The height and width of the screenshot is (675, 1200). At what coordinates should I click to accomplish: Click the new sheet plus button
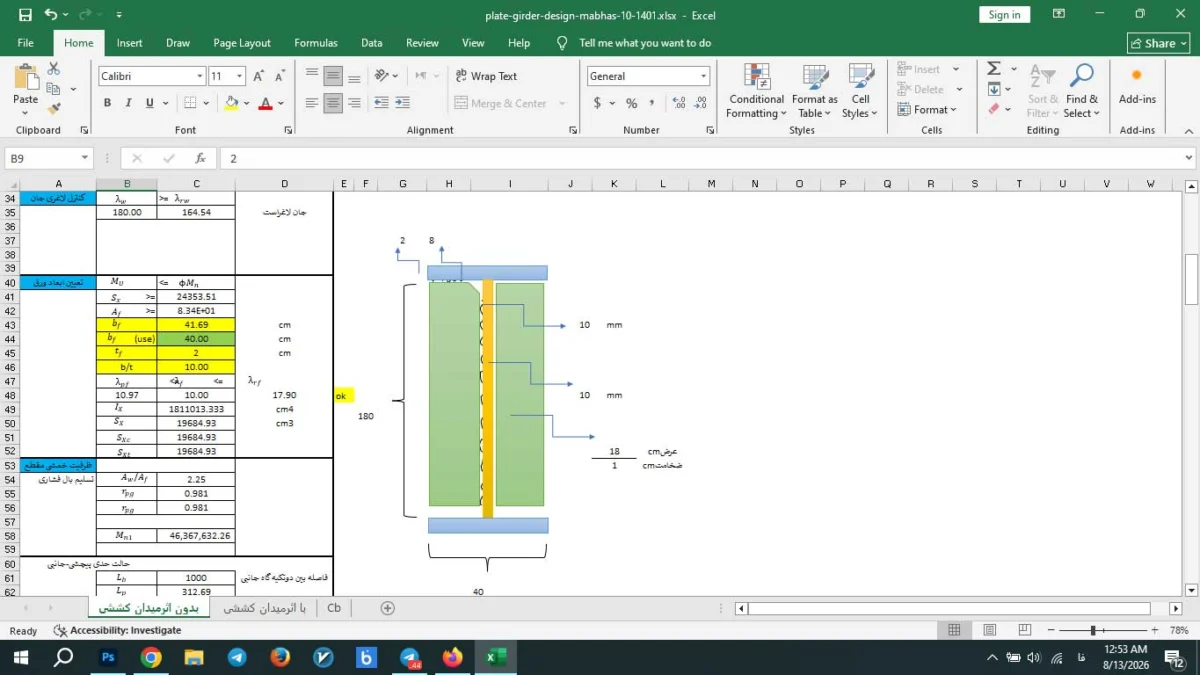pyautogui.click(x=388, y=608)
